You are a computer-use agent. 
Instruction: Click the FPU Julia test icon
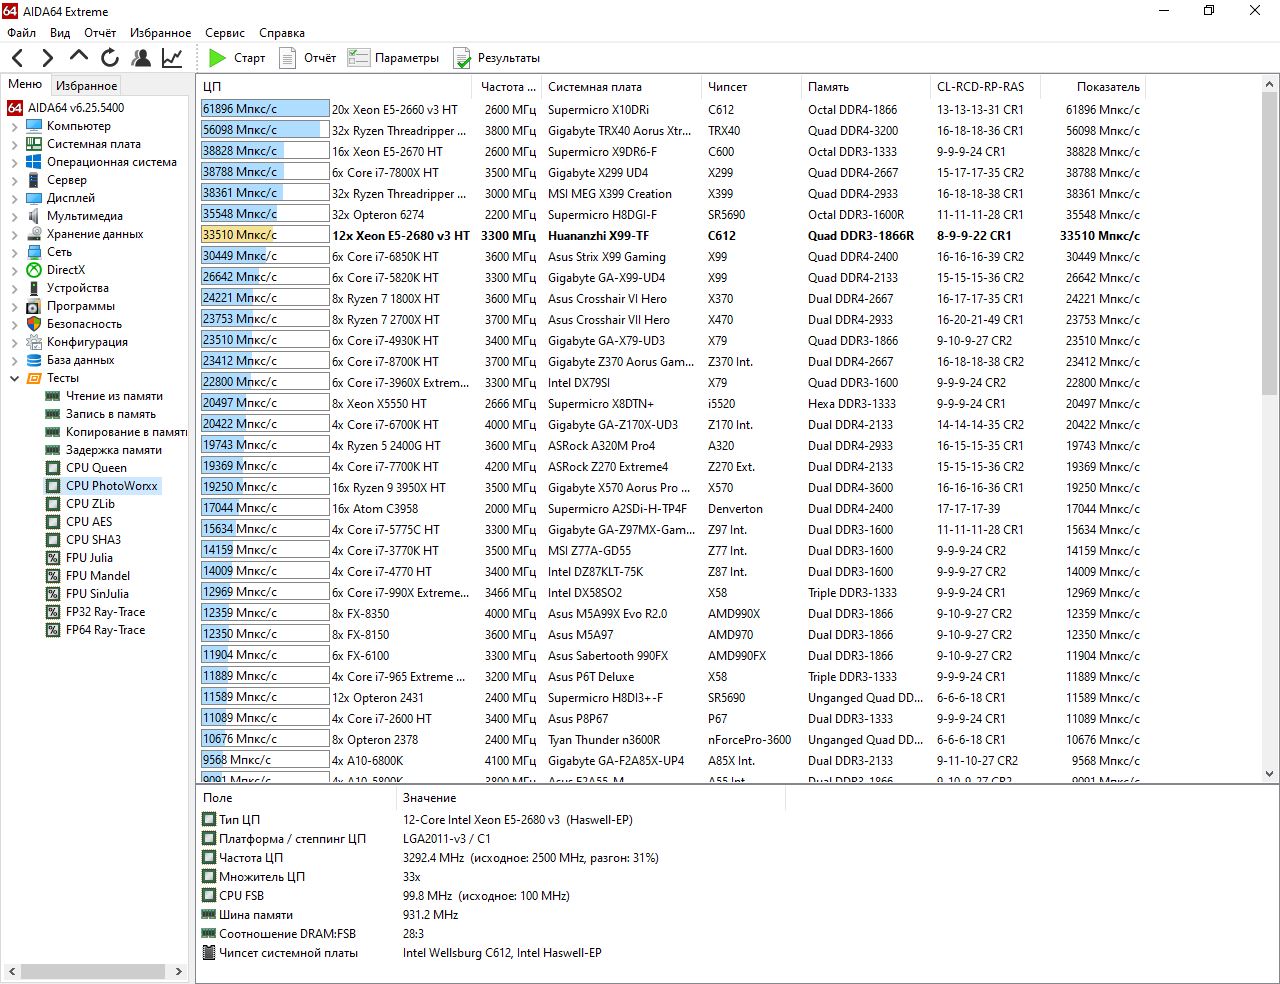[53, 558]
